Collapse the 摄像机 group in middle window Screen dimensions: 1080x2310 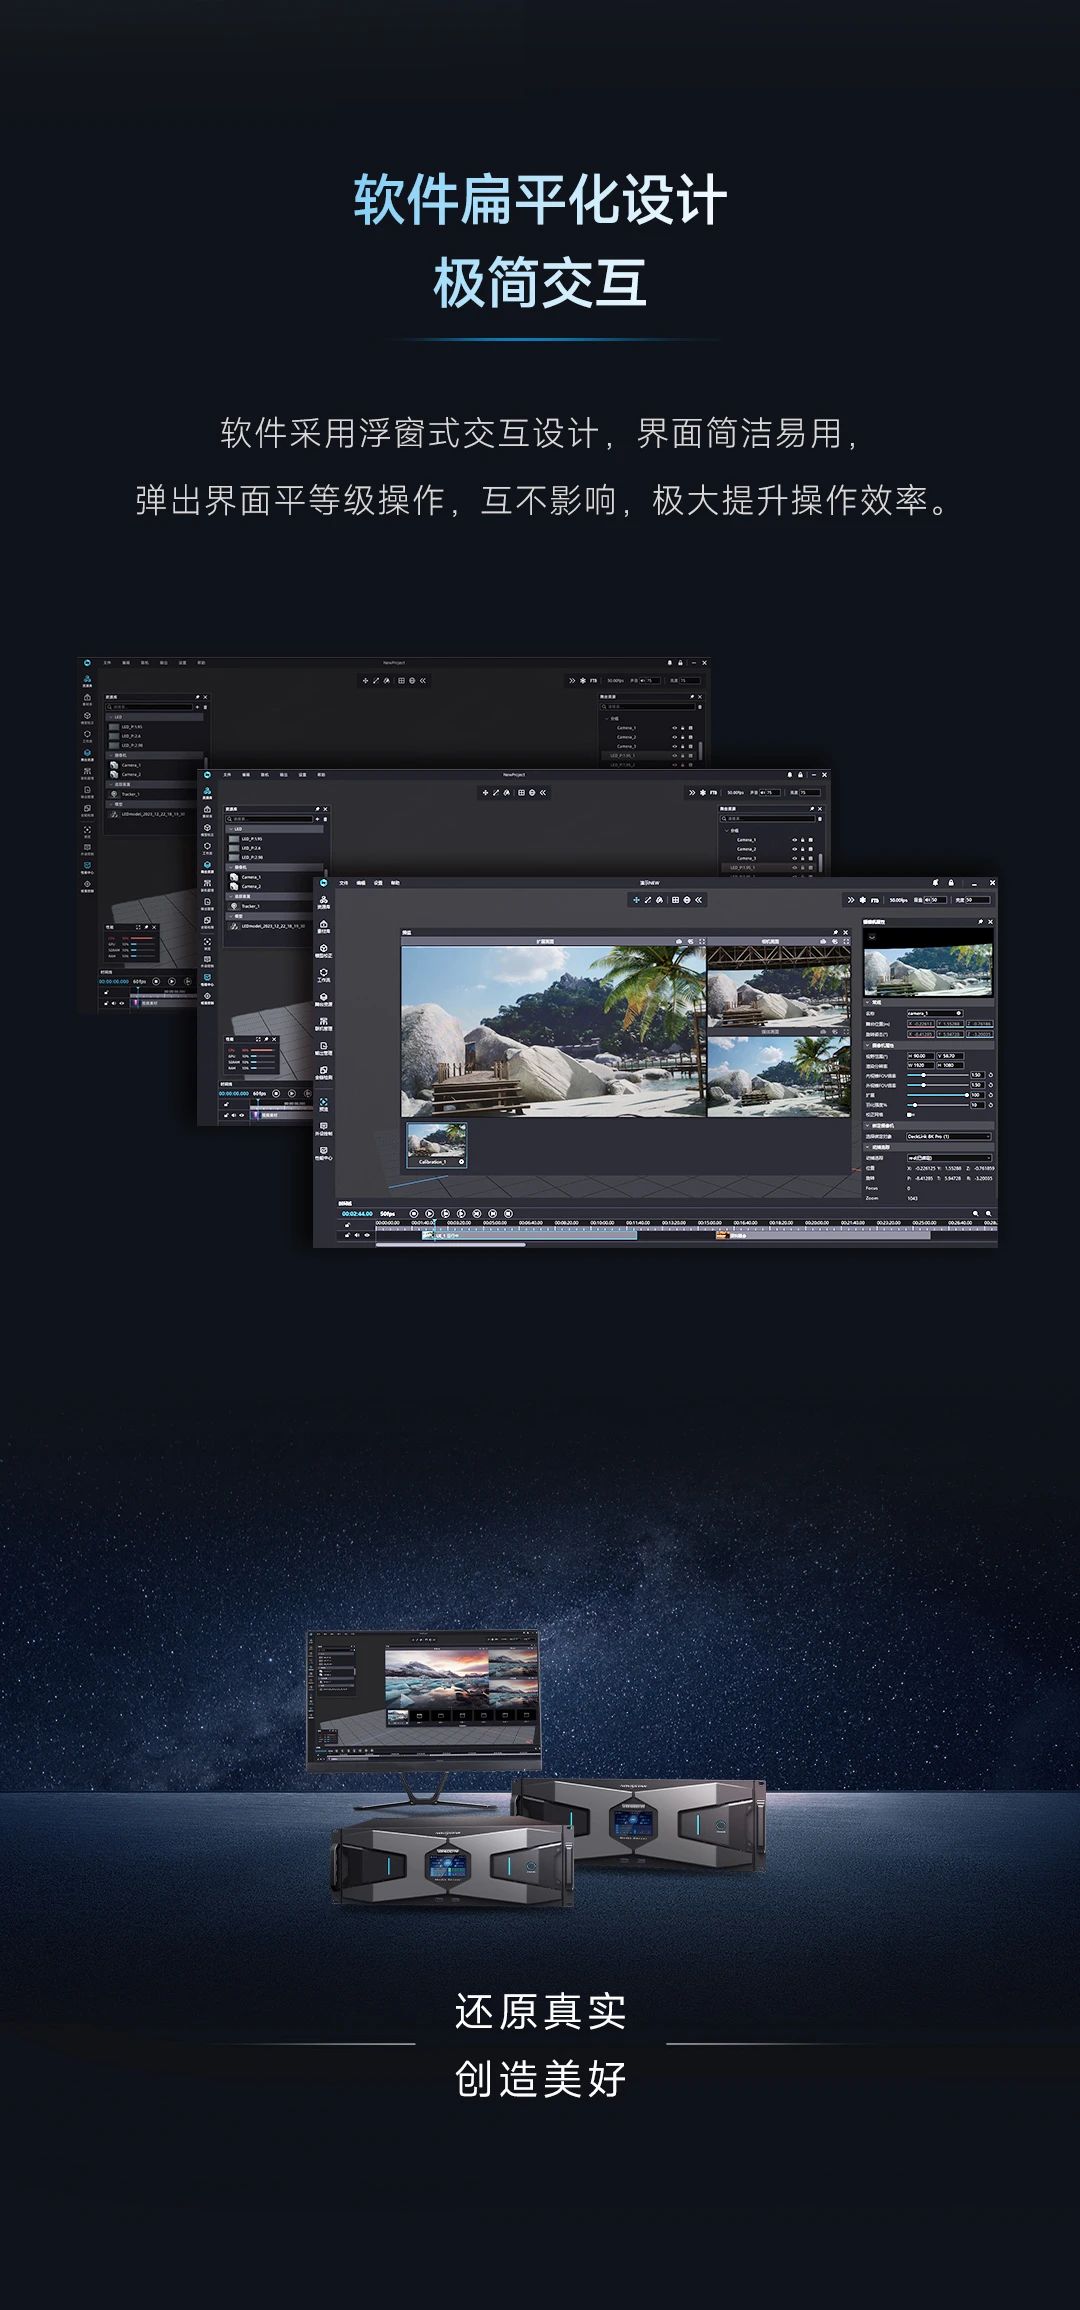tap(231, 867)
